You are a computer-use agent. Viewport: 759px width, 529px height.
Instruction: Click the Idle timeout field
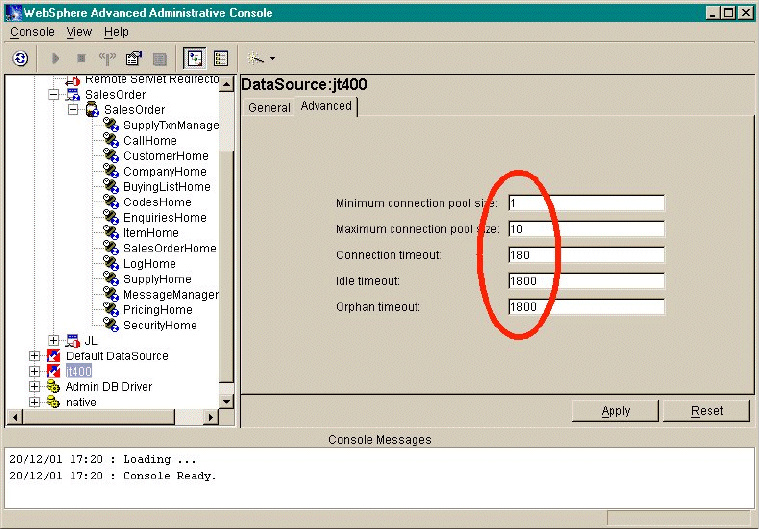coord(586,281)
